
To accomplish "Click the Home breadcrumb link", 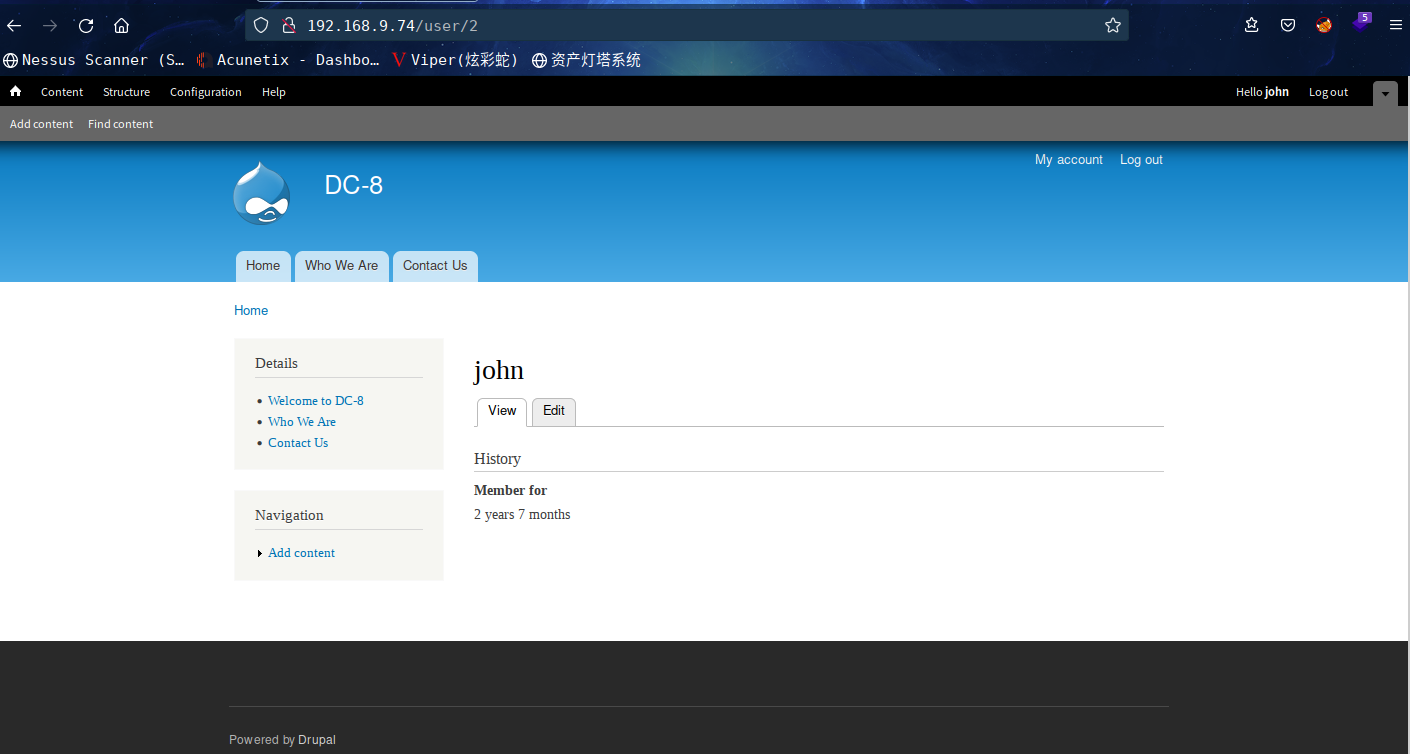I will 251,311.
